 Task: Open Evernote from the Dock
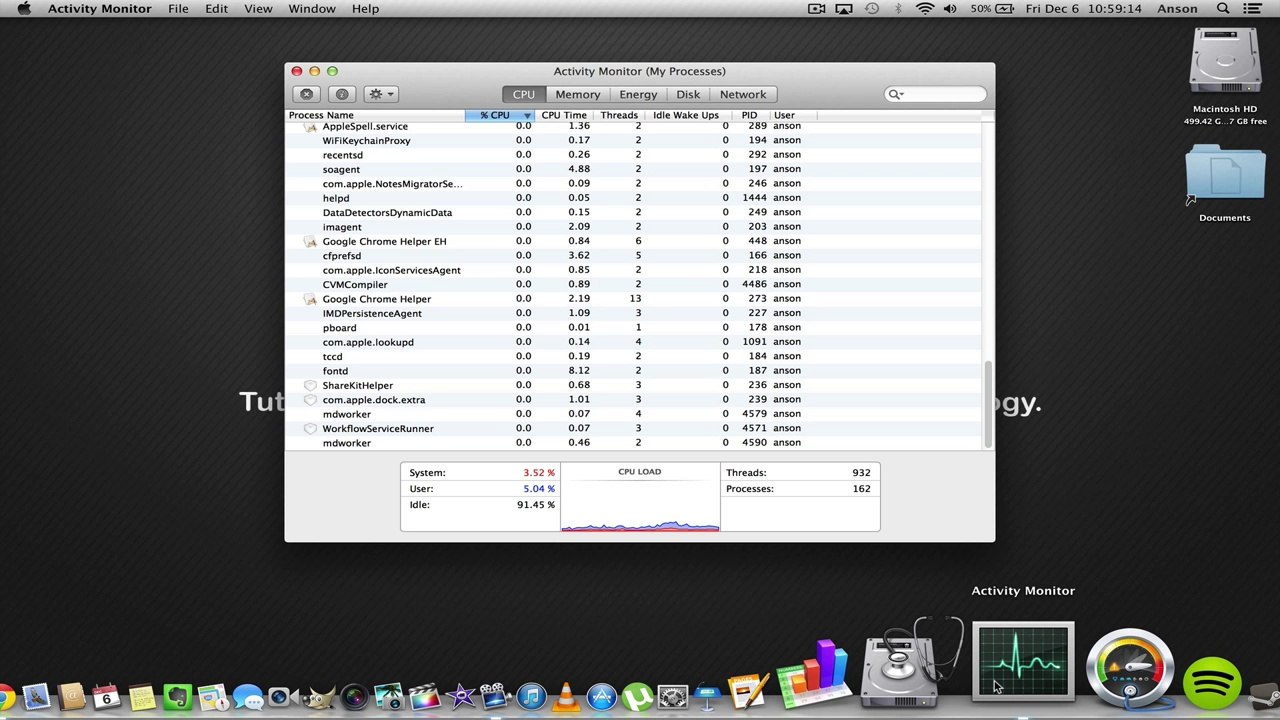[x=177, y=695]
